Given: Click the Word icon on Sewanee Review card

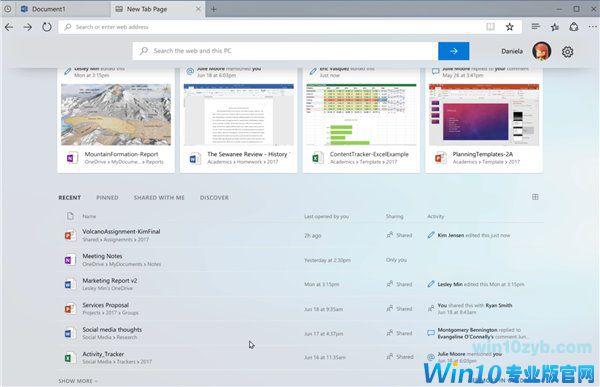Looking at the screenshot, I should click(x=195, y=158).
